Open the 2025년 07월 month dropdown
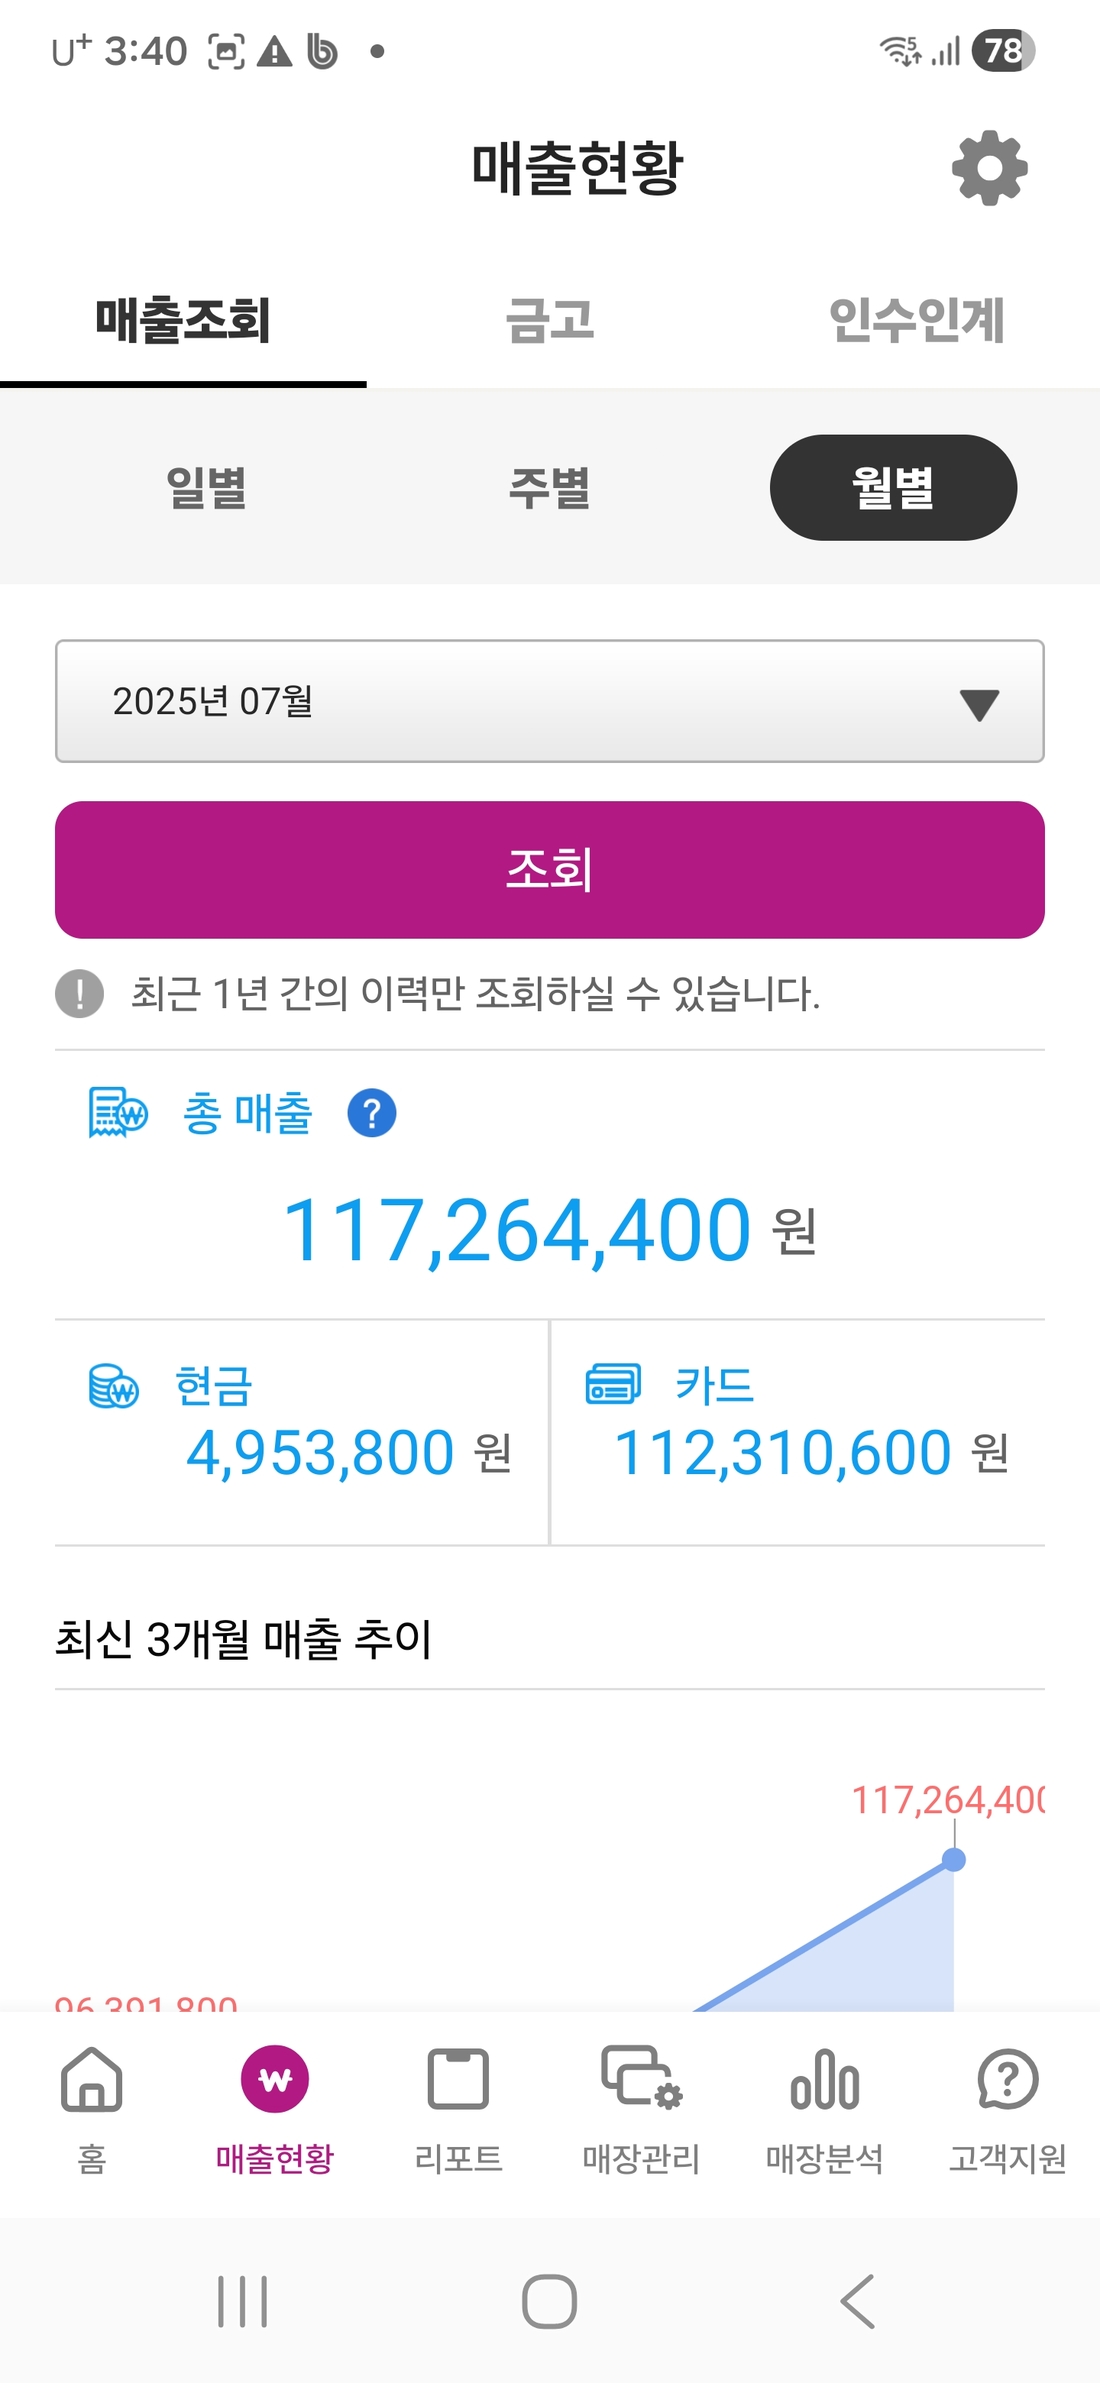The image size is (1100, 2383). tap(549, 701)
